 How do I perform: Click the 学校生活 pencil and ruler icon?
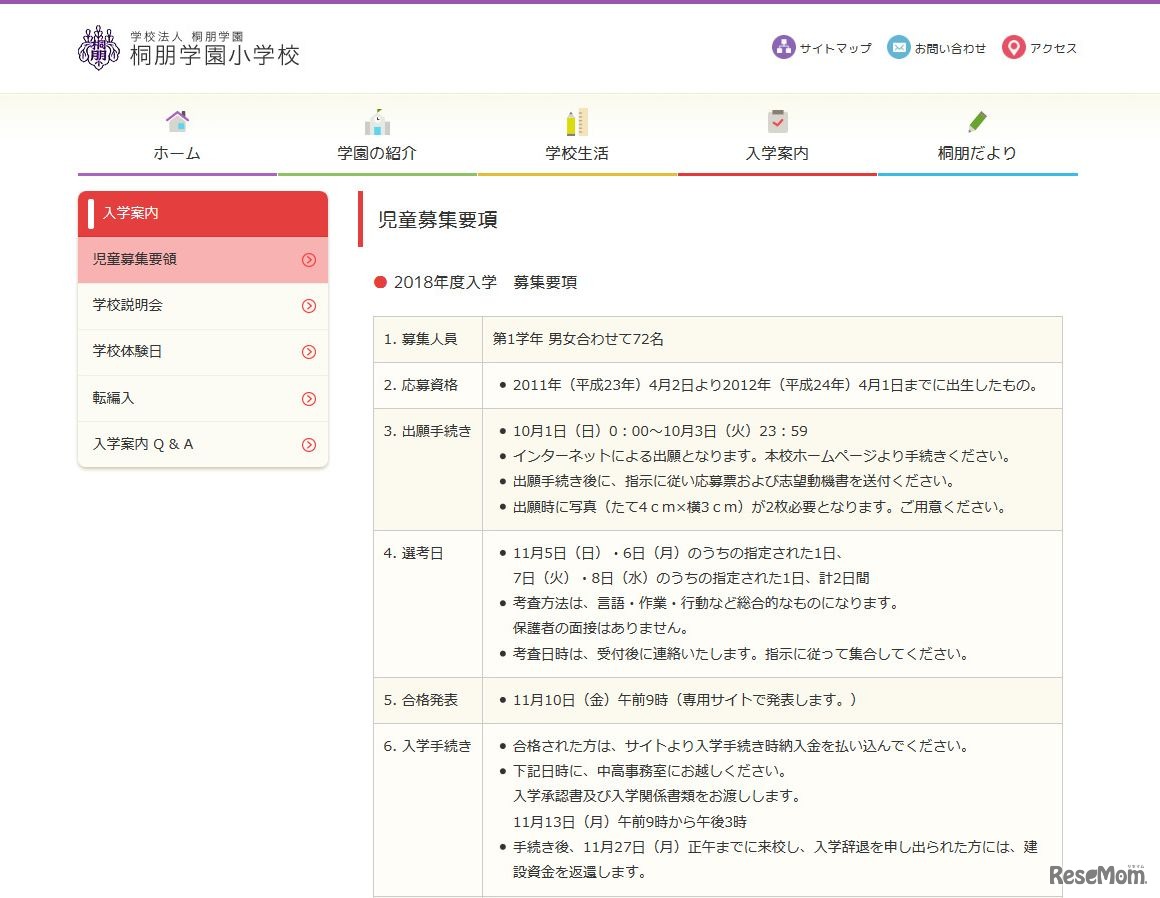coord(577,121)
